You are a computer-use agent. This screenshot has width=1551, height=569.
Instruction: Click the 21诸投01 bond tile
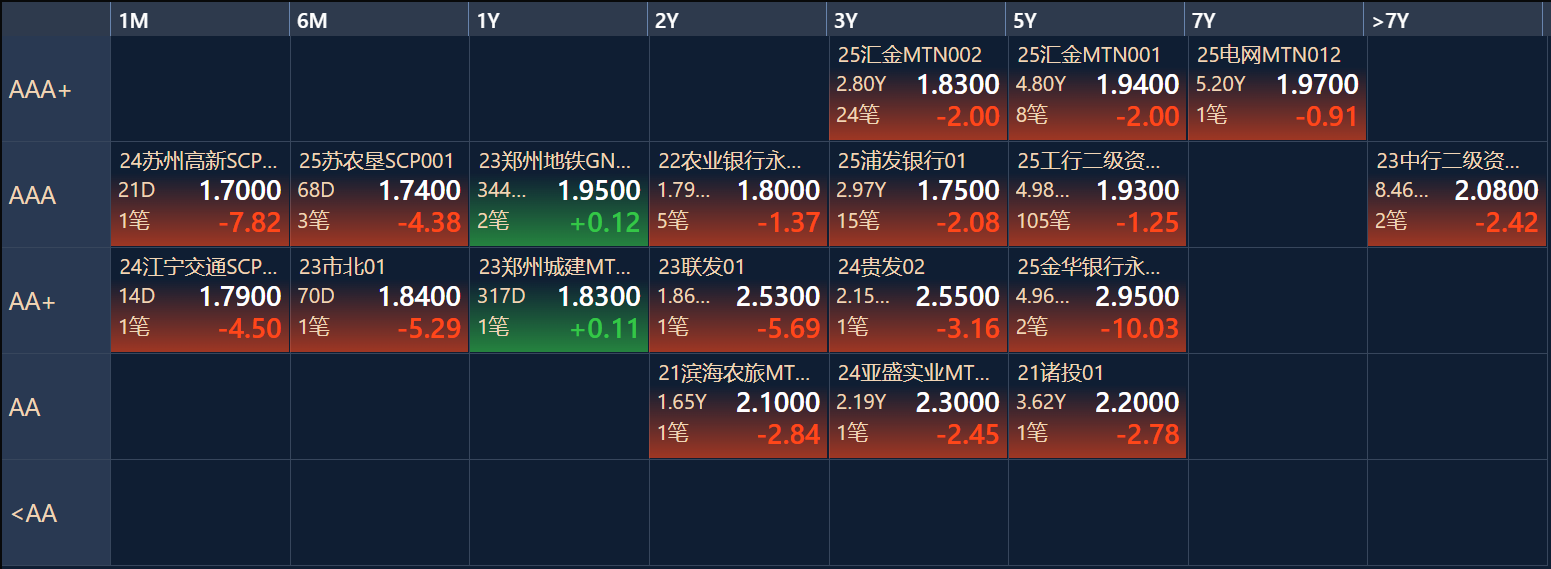pyautogui.click(x=1097, y=406)
